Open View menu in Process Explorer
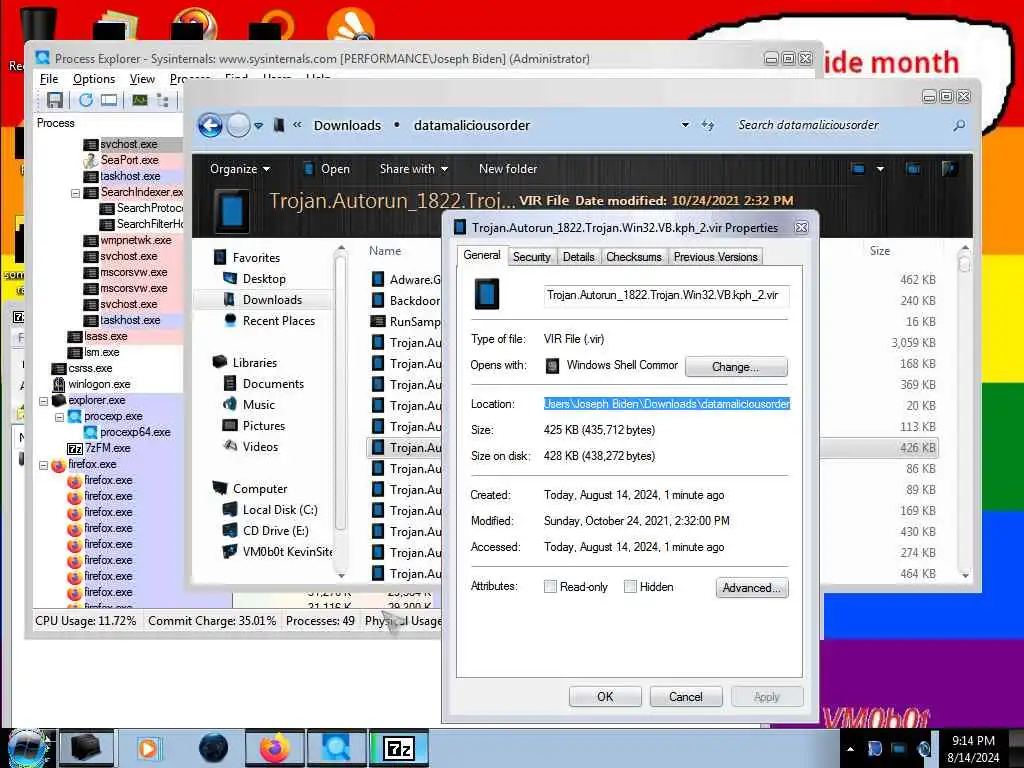The width and height of the screenshot is (1024, 768). [142, 79]
